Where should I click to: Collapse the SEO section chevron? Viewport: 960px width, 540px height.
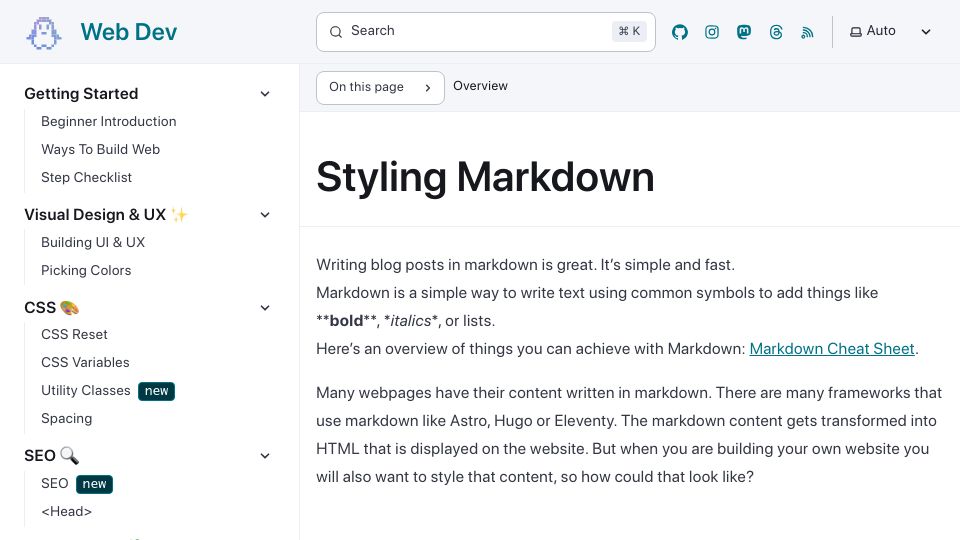264,456
